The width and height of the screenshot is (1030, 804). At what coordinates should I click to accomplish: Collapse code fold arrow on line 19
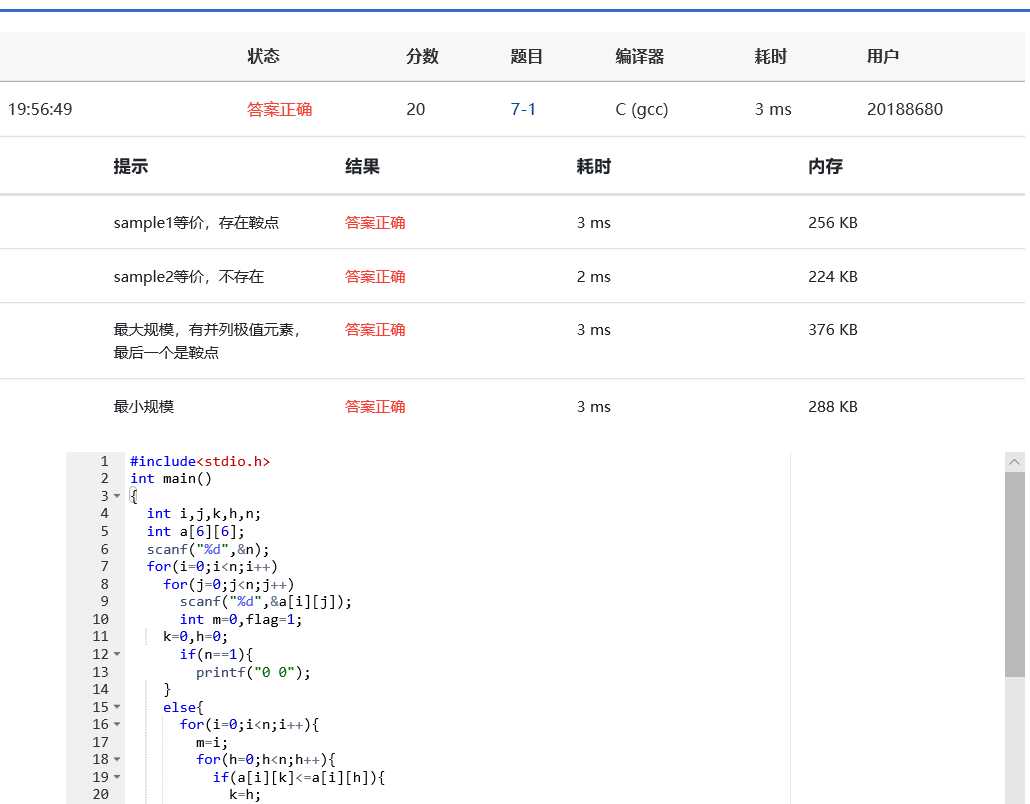(117, 777)
